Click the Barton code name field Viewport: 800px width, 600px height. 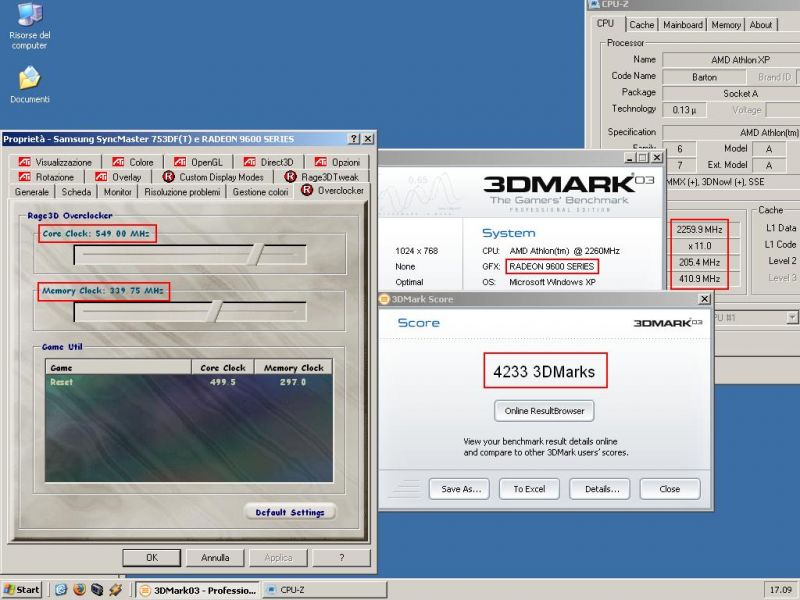[x=704, y=77]
